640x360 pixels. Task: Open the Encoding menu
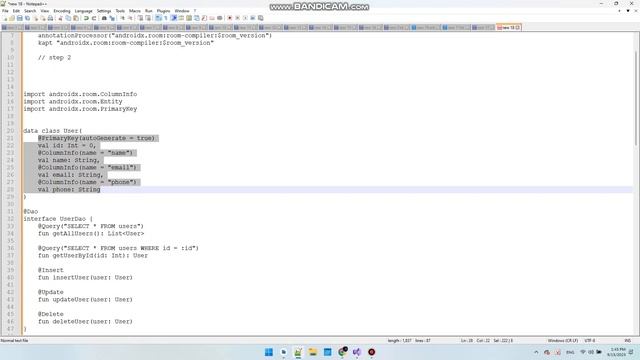[x=62, y=11]
